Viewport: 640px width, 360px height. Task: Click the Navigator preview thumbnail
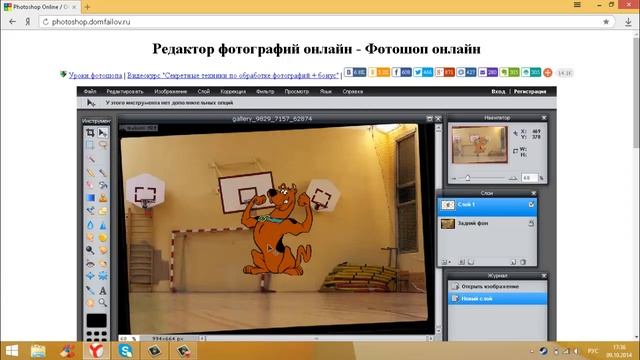point(480,144)
